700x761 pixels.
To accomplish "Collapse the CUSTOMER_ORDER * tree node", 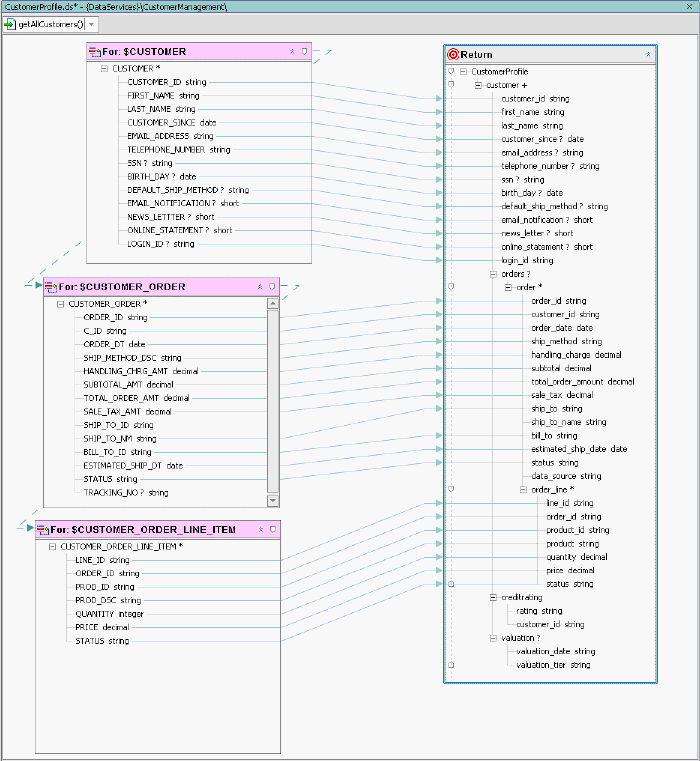I will coord(60,304).
